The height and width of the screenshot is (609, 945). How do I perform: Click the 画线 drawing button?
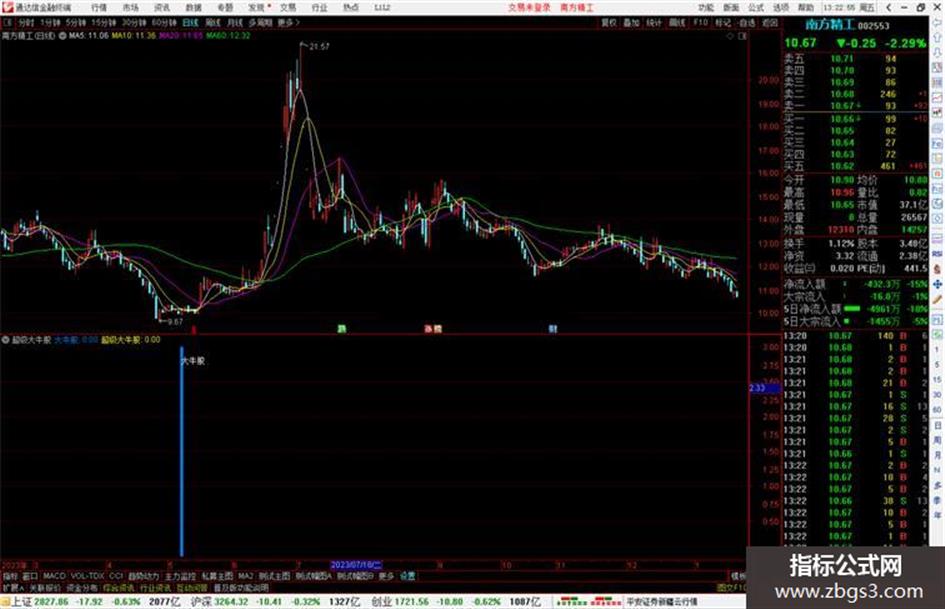point(677,22)
